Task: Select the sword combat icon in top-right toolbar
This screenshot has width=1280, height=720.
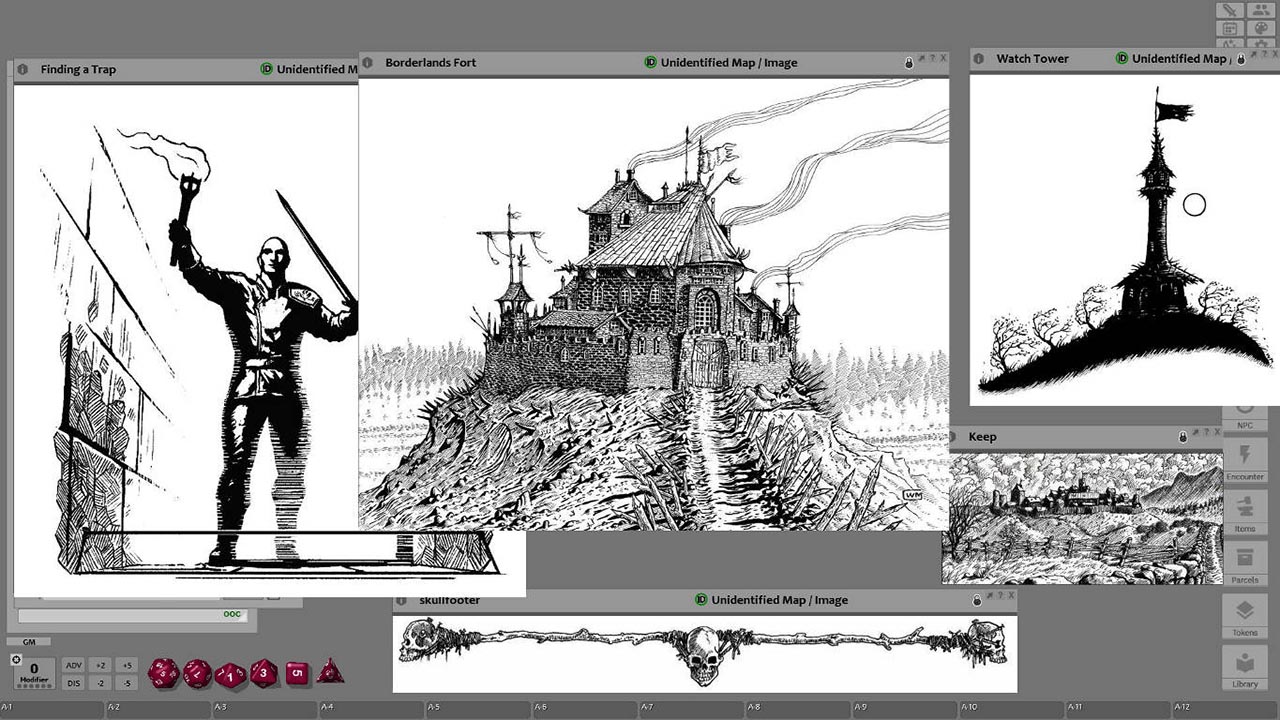Action: click(x=1228, y=10)
